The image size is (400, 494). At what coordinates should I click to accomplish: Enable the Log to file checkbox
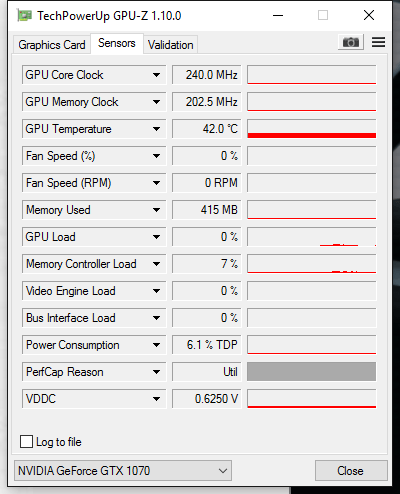26,442
